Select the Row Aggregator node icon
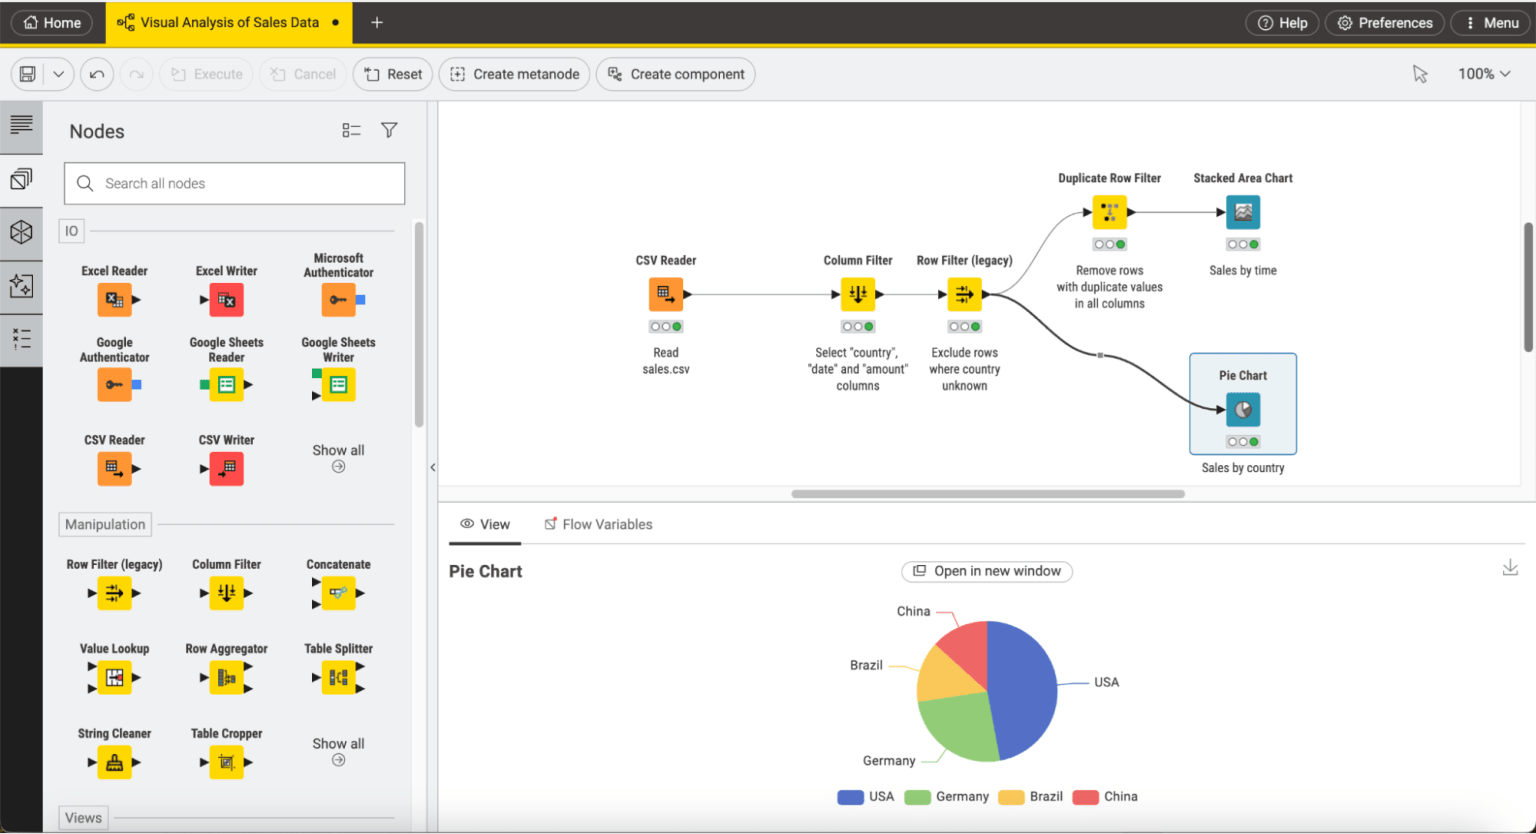Image resolution: width=1536 pixels, height=834 pixels. 227,678
